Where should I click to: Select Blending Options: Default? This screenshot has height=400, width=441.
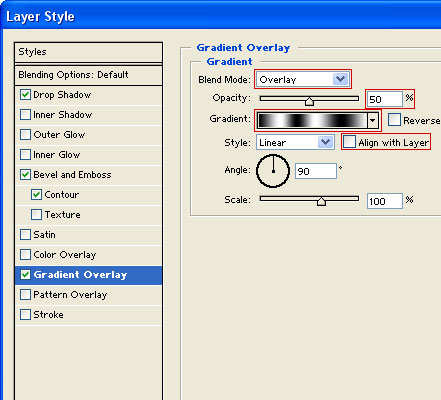(89, 75)
